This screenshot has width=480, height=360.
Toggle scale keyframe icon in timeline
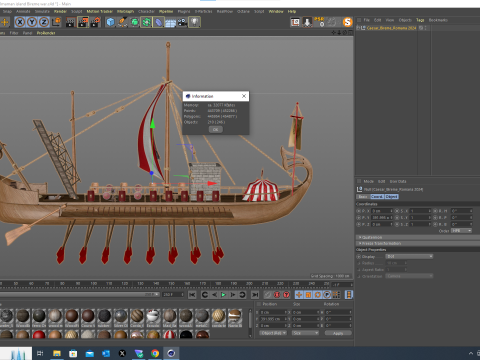click(308, 295)
